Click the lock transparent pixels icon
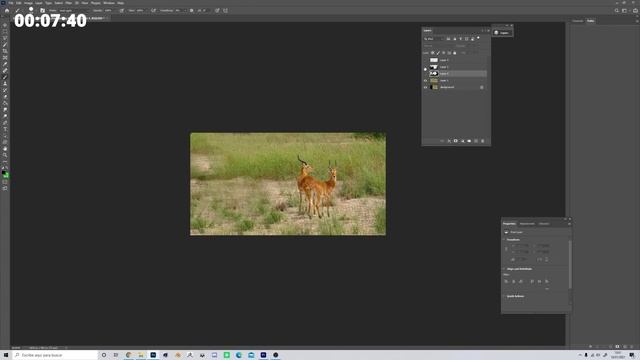 [x=433, y=53]
